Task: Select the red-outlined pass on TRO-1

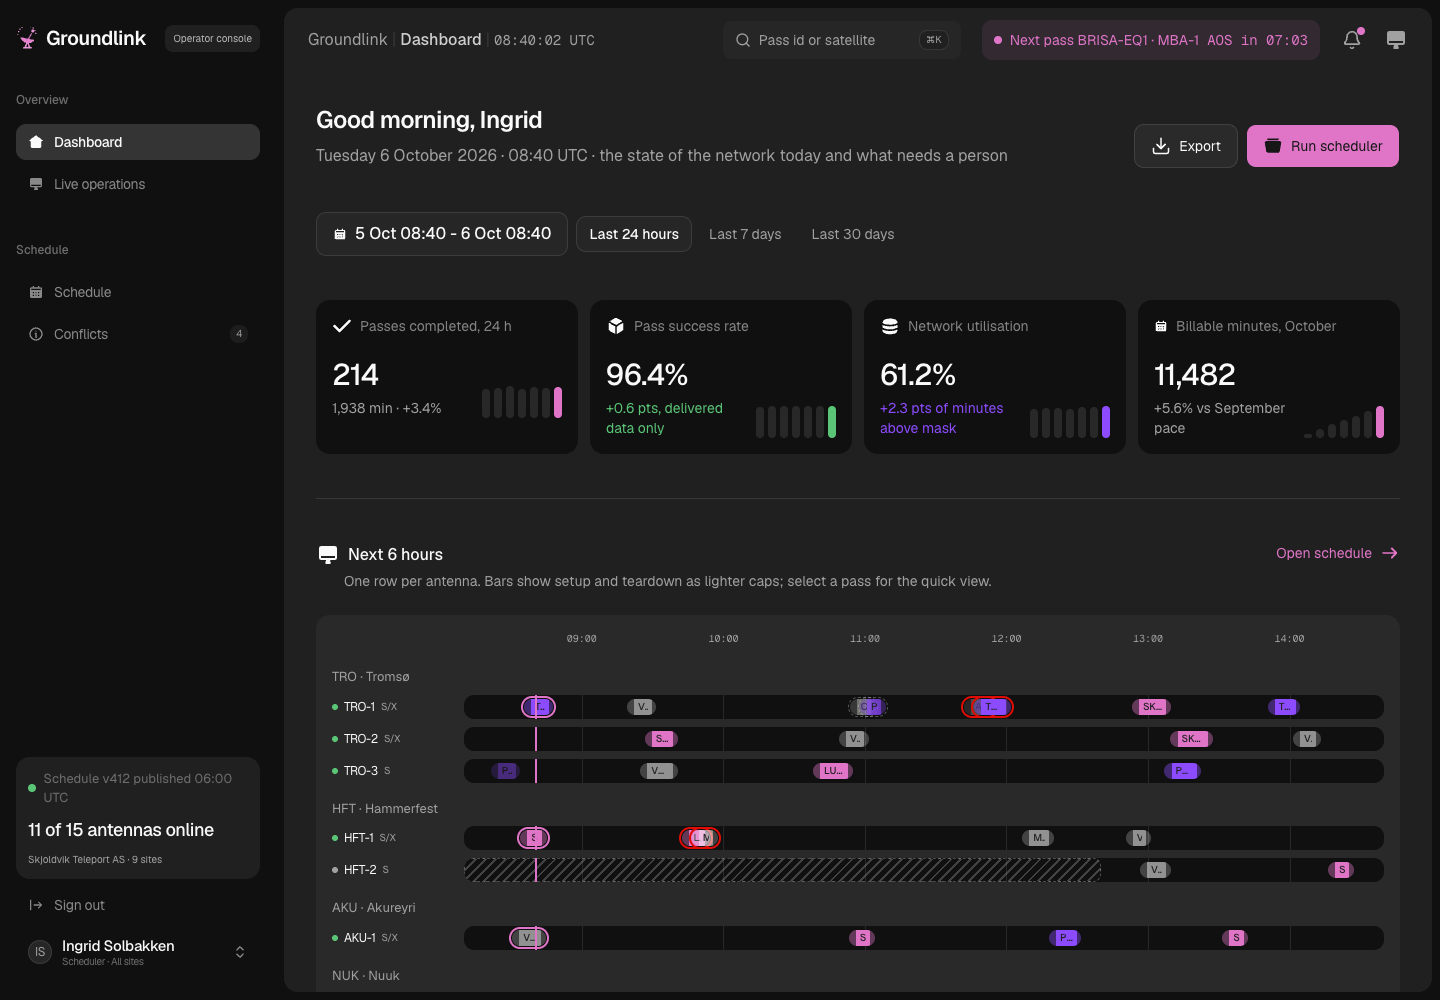Action: [987, 707]
